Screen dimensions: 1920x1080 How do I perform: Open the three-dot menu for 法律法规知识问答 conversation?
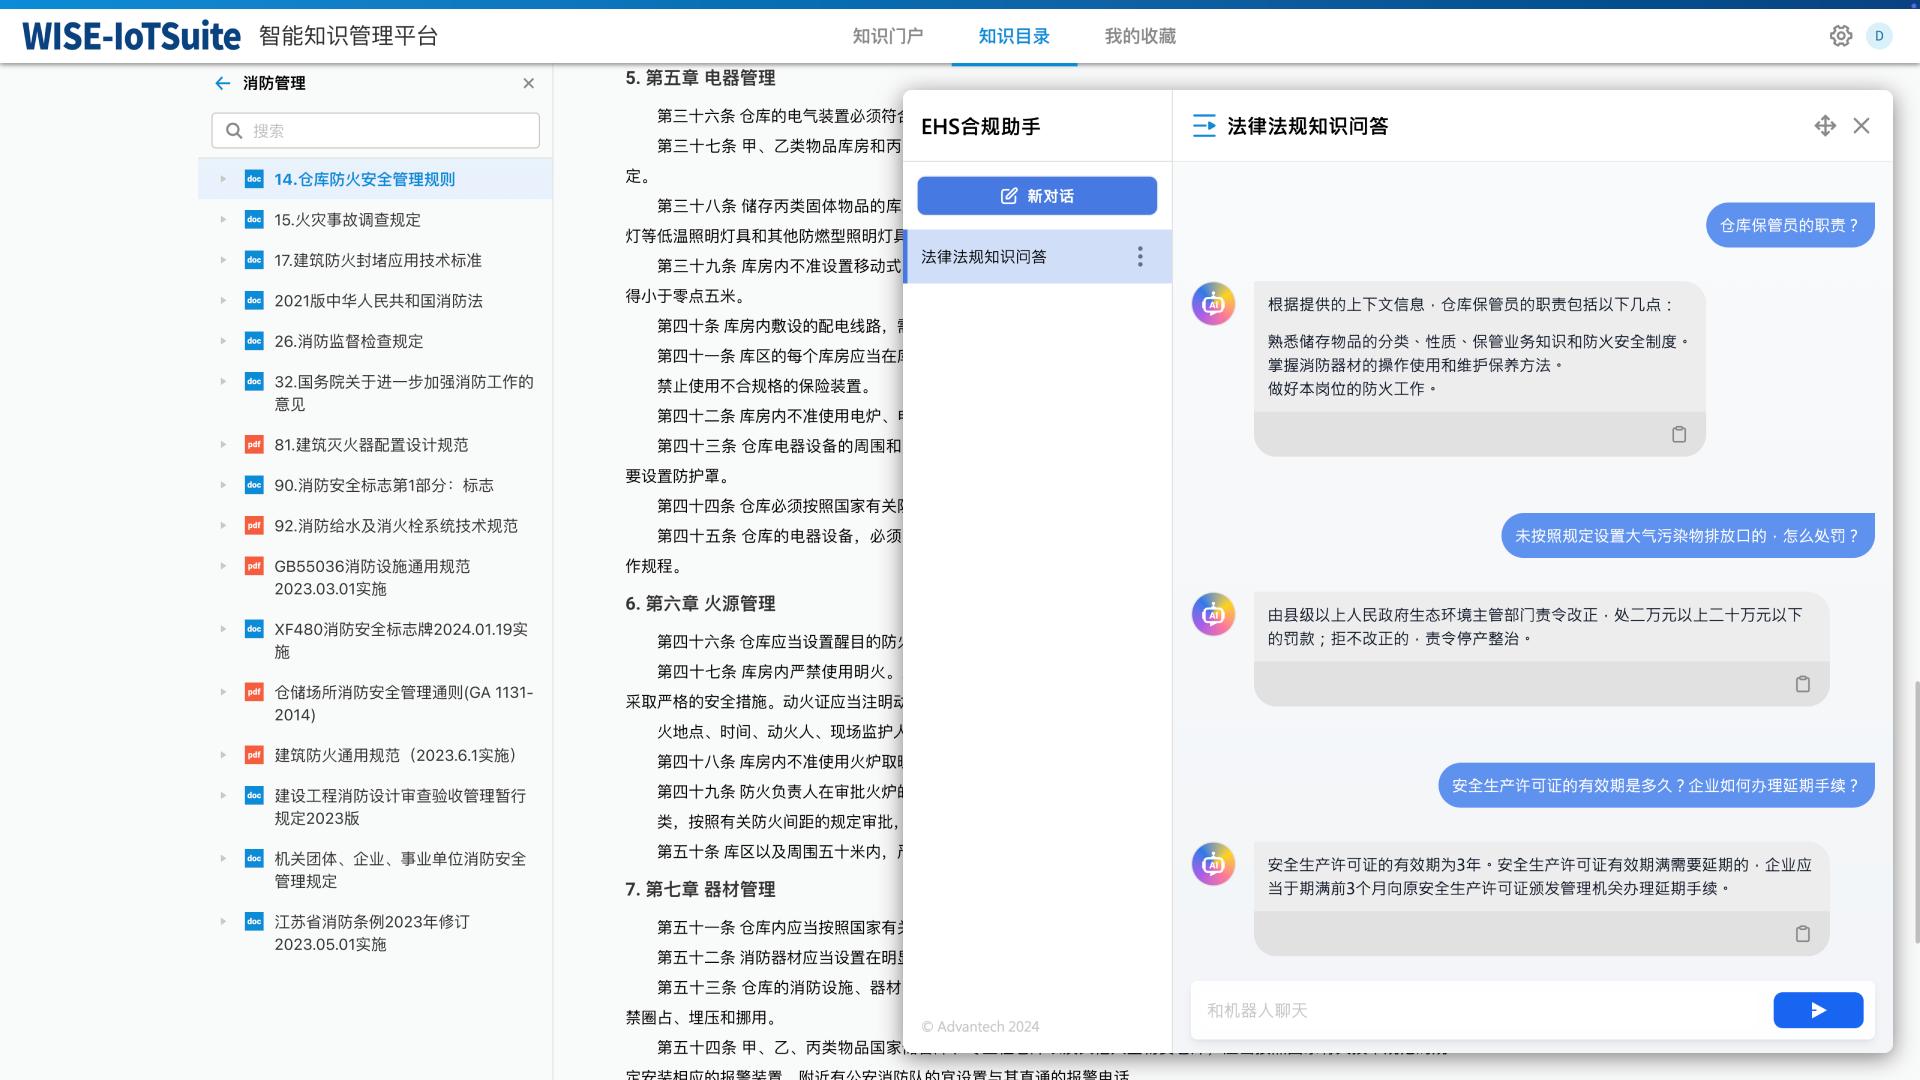[x=1140, y=257]
